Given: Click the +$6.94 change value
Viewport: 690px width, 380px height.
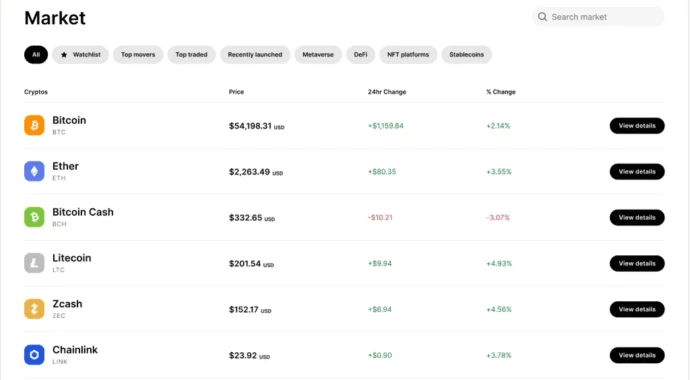Looking at the screenshot, I should point(380,309).
